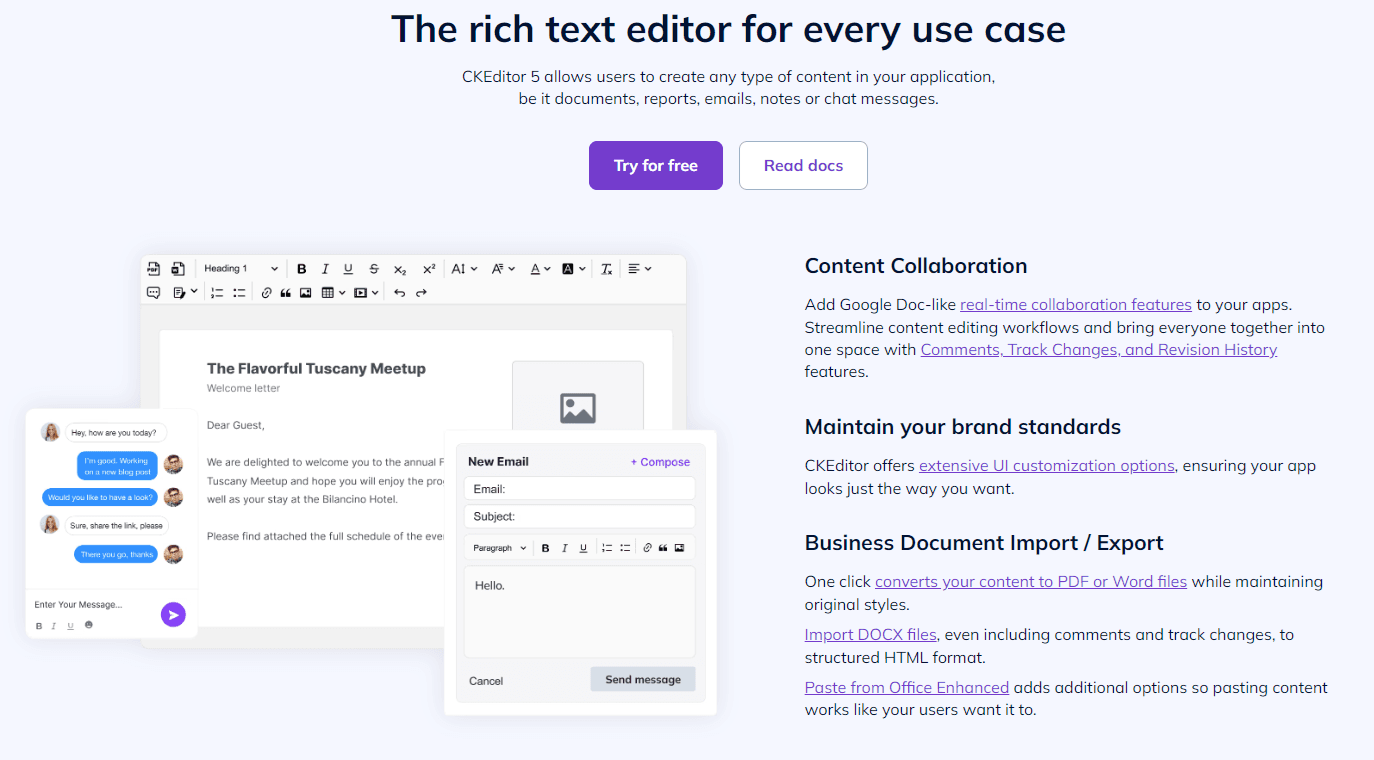Viewport: 1374px width, 760px height.
Task: Open the Paragraph dropdown in New Email
Action: 498,546
